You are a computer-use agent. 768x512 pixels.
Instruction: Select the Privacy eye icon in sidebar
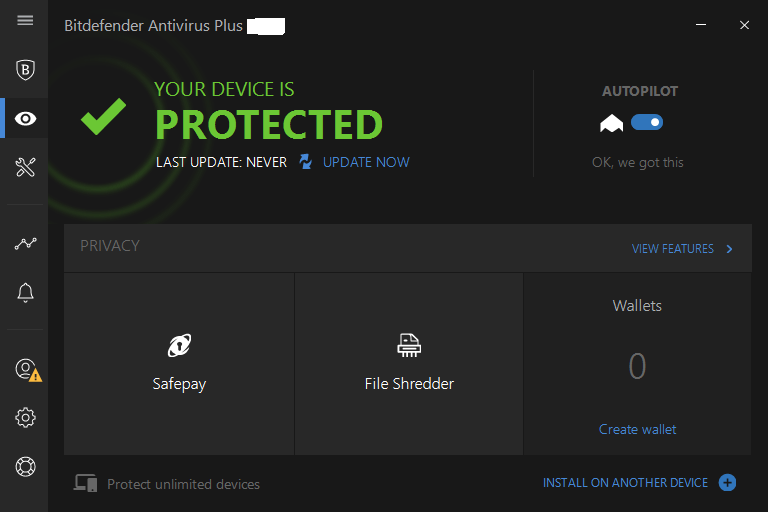[x=25, y=119]
